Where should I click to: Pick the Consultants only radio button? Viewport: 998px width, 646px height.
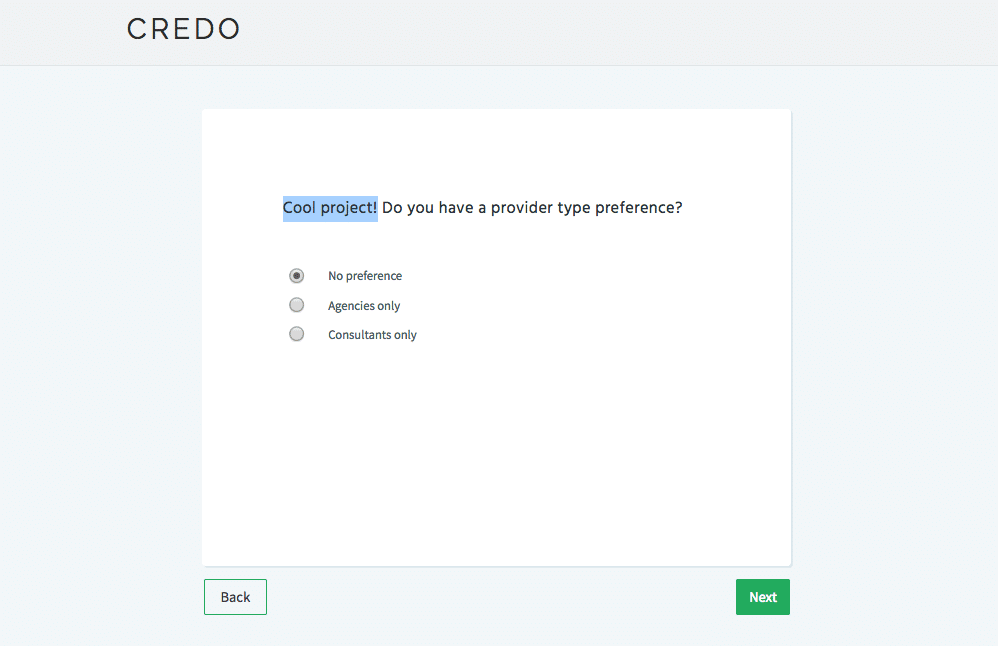coord(297,334)
